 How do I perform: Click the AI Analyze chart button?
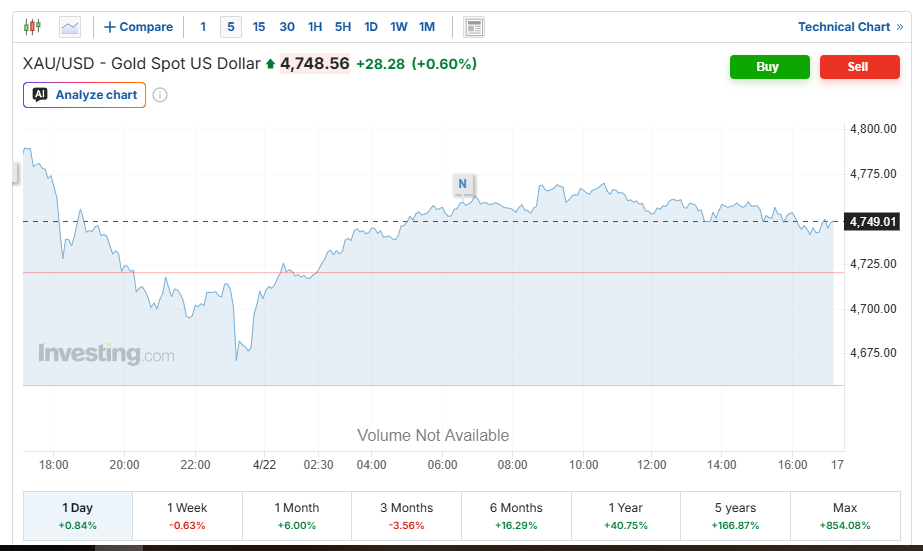tap(85, 95)
